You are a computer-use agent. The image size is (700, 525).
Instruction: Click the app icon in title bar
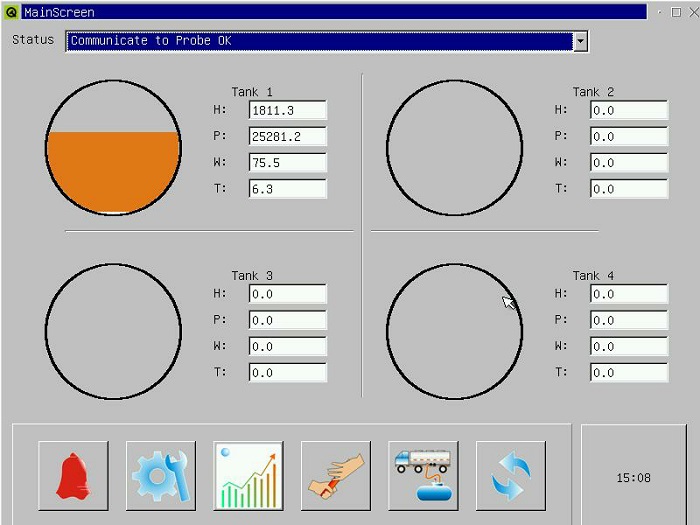11,12
